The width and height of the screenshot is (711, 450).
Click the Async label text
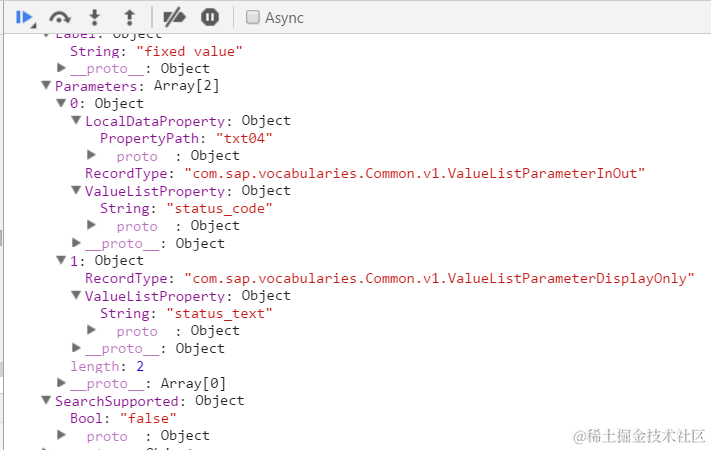[x=284, y=18]
